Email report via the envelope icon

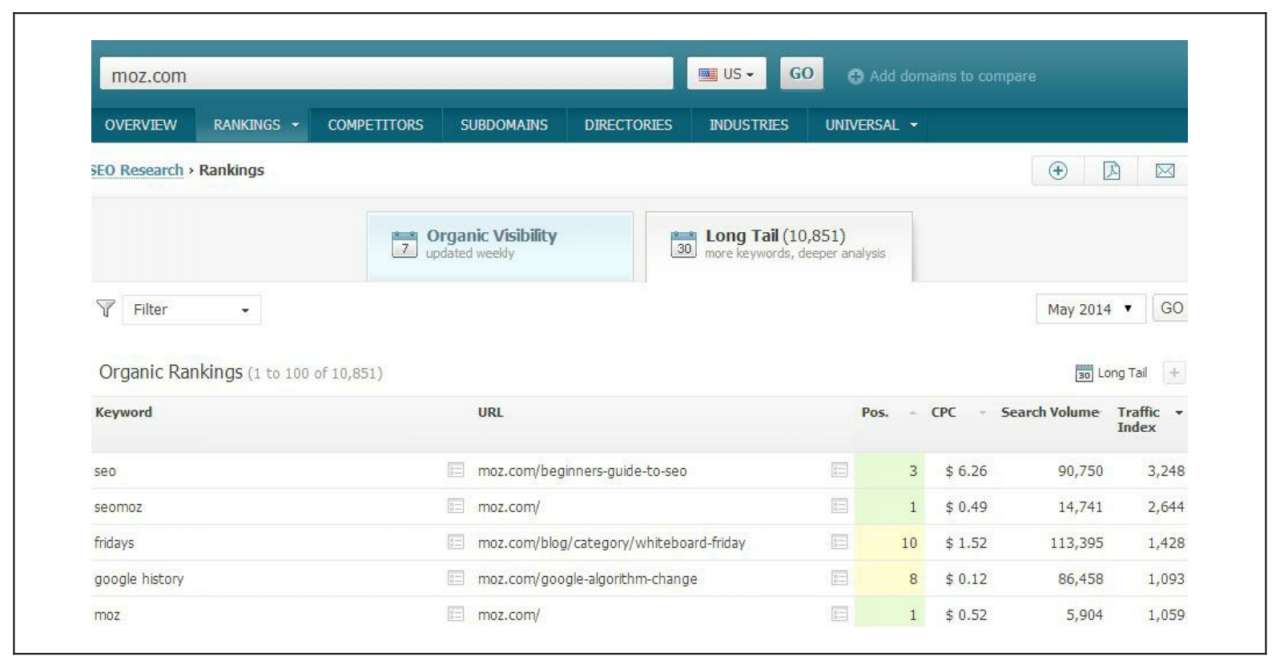(x=1164, y=171)
